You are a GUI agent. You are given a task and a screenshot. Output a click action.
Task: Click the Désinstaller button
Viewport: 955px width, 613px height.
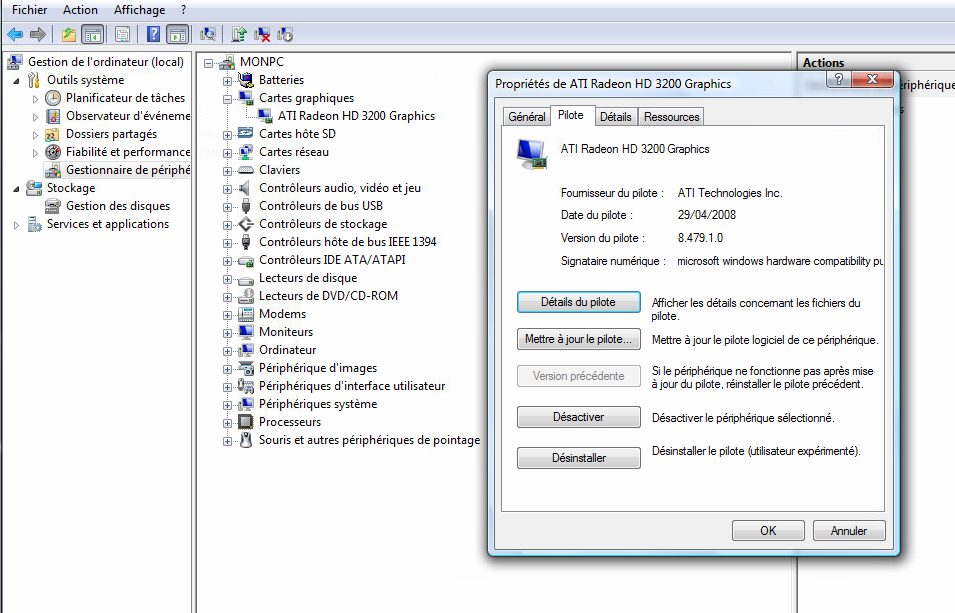[x=579, y=458]
